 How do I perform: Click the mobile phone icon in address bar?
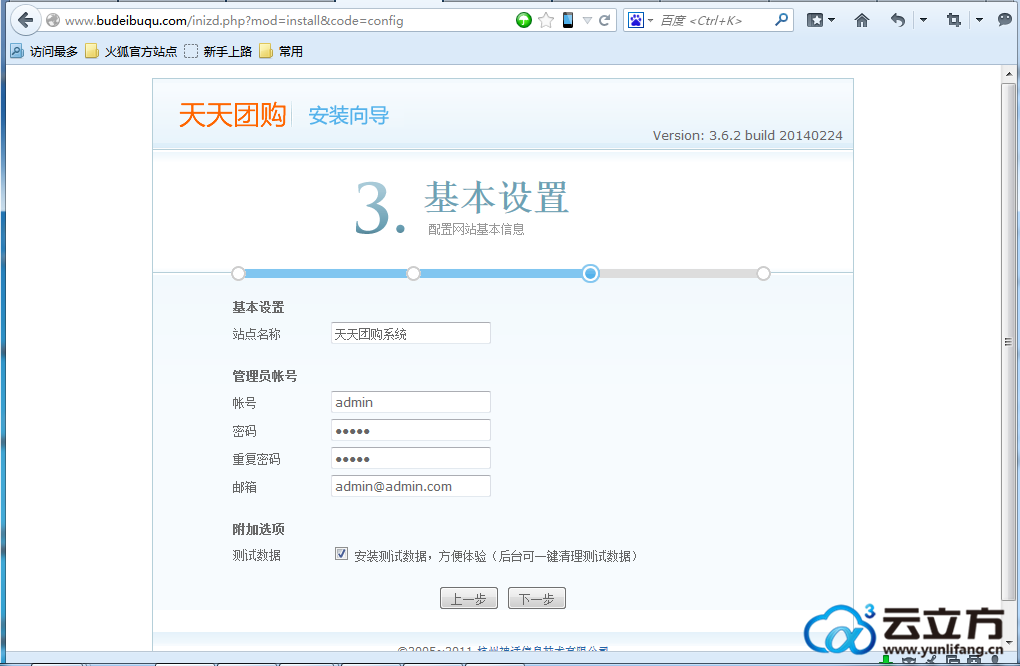[x=568, y=20]
